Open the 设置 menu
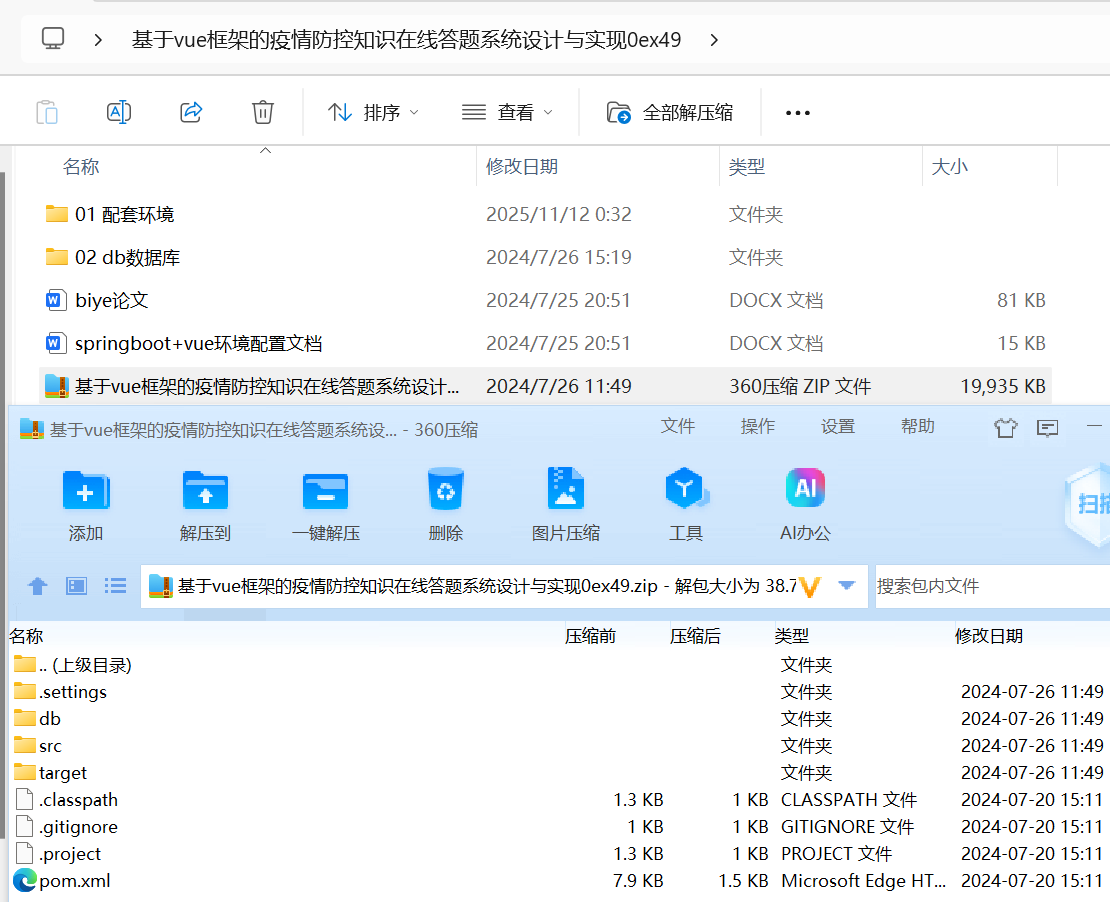 click(837, 425)
